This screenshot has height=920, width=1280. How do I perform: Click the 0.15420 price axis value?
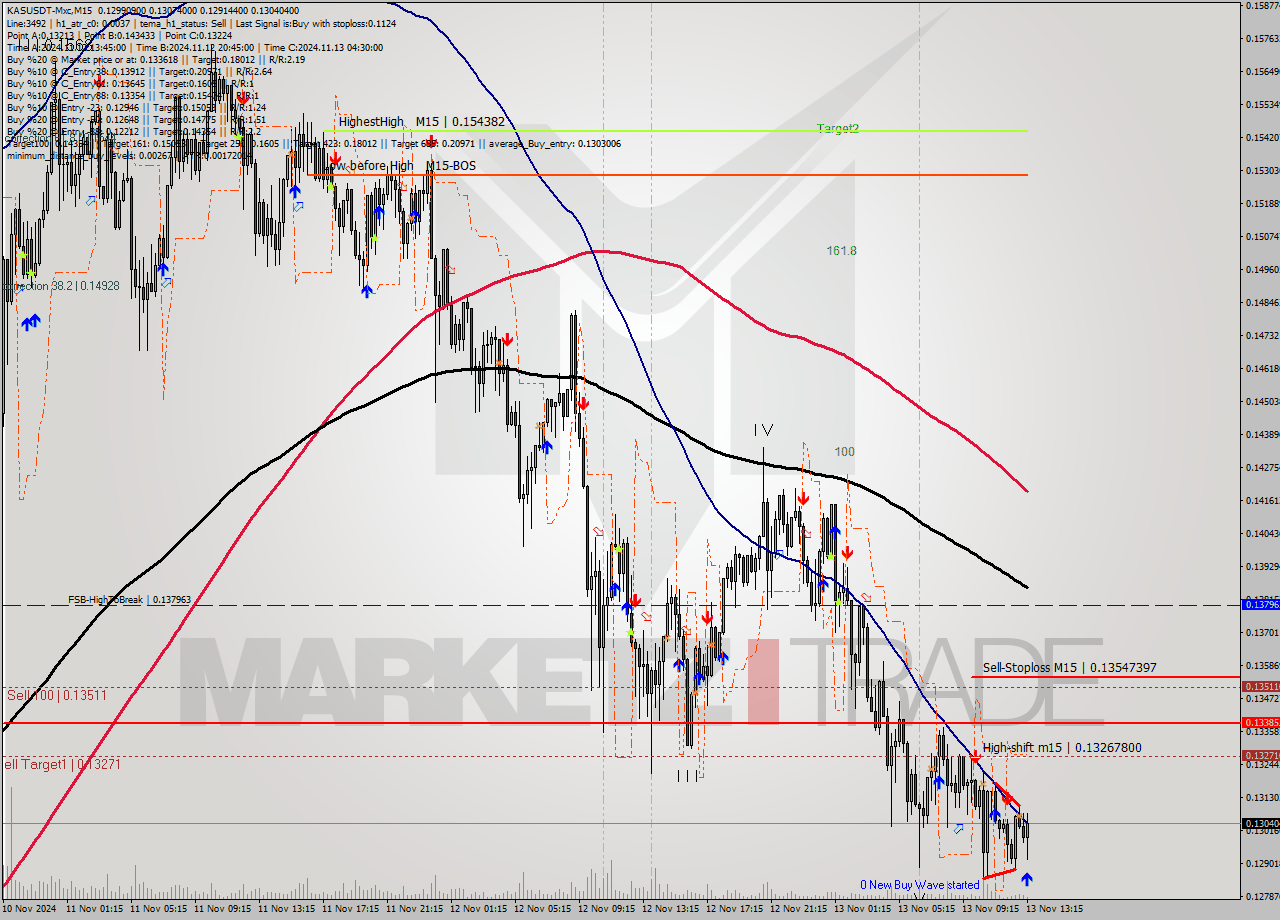[x=1262, y=137]
